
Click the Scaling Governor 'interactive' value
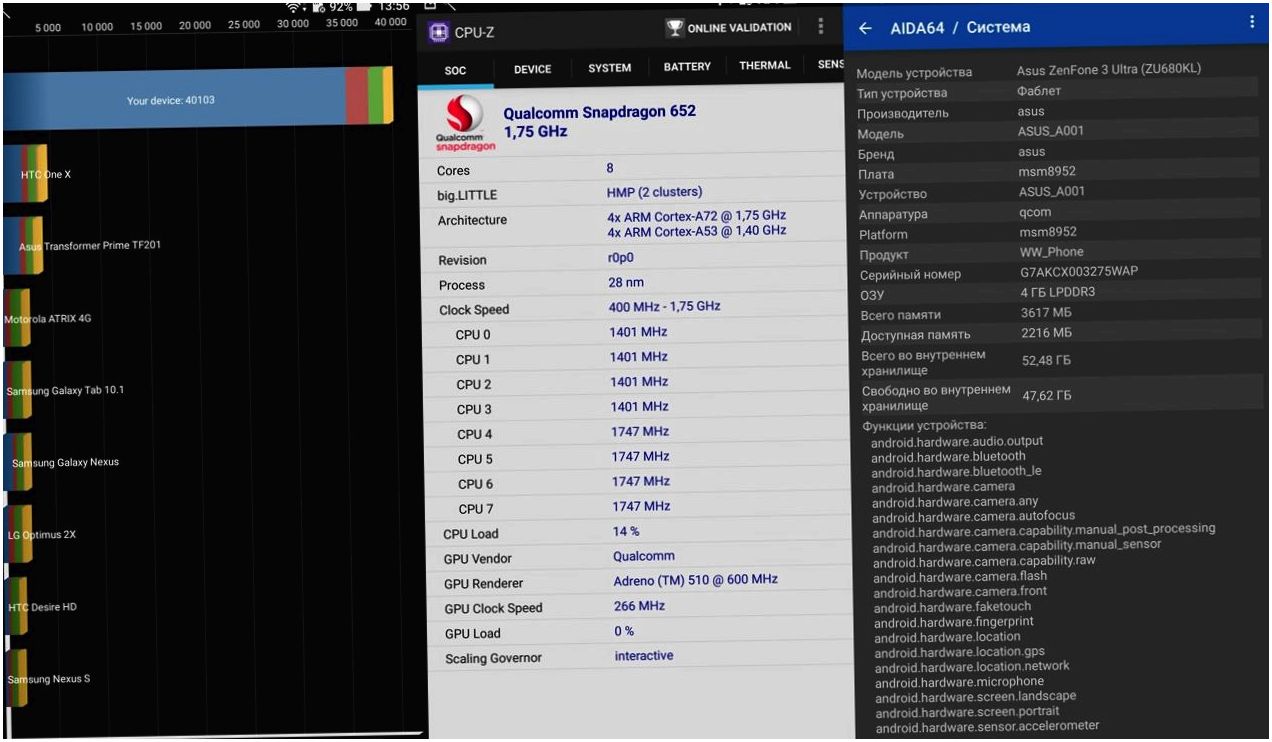coord(644,656)
